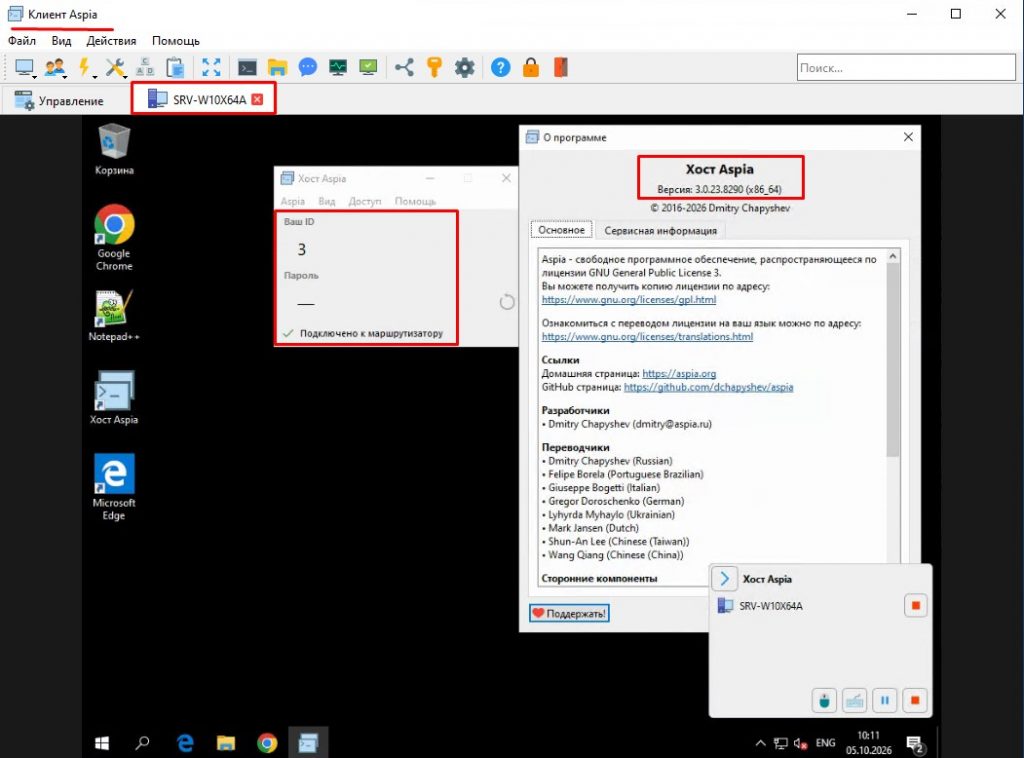Open the Файл menu
The width and height of the screenshot is (1024, 758).
pyautogui.click(x=22, y=40)
